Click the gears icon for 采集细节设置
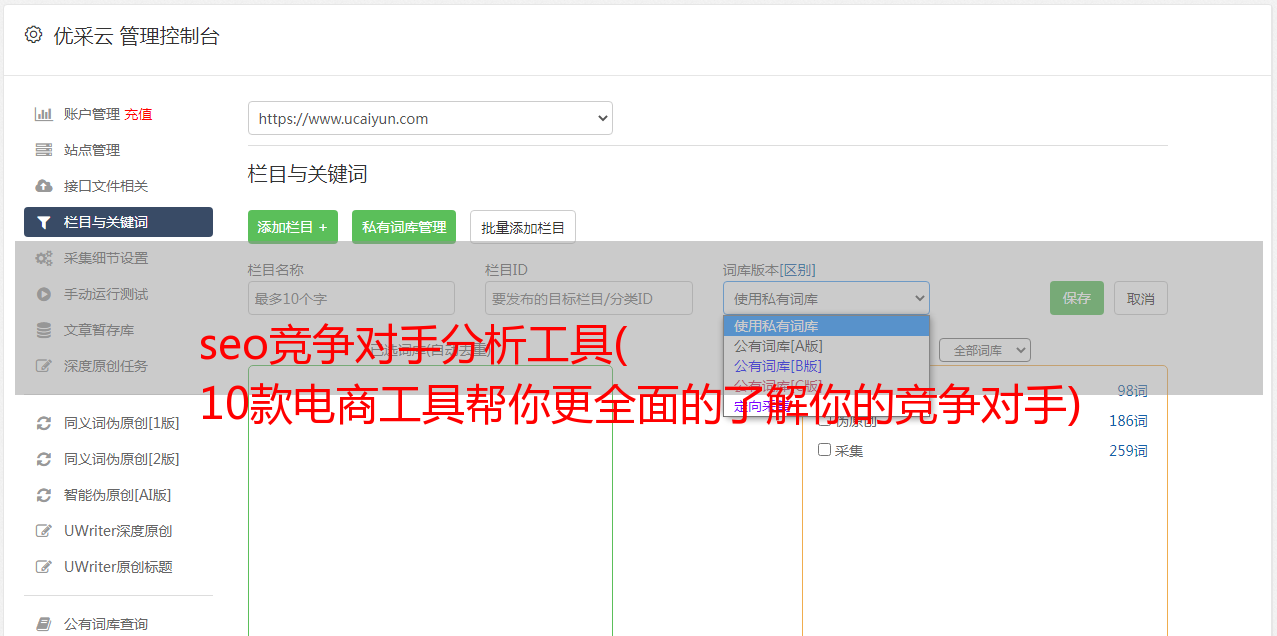 pyautogui.click(x=43, y=258)
